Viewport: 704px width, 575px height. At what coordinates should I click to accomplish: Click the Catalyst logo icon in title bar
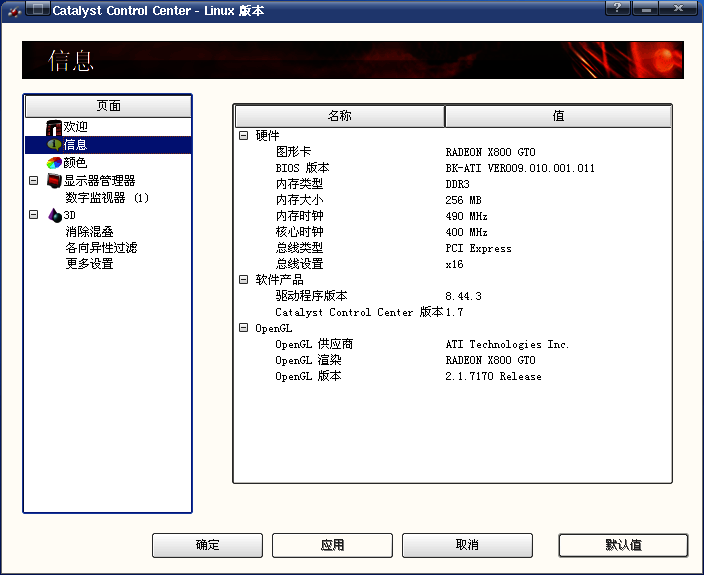point(13,11)
